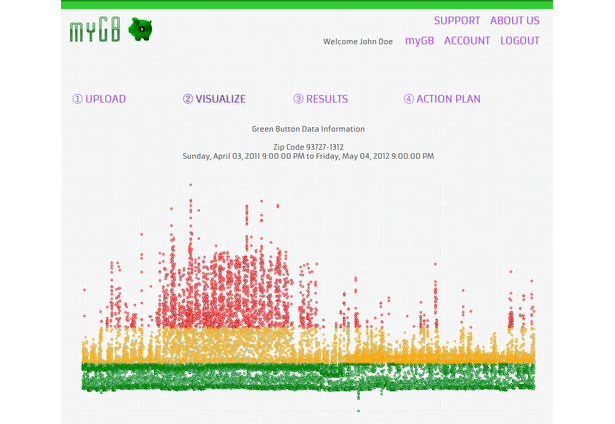
Task: Select step 1 UPLOAD tab
Action: point(99,99)
